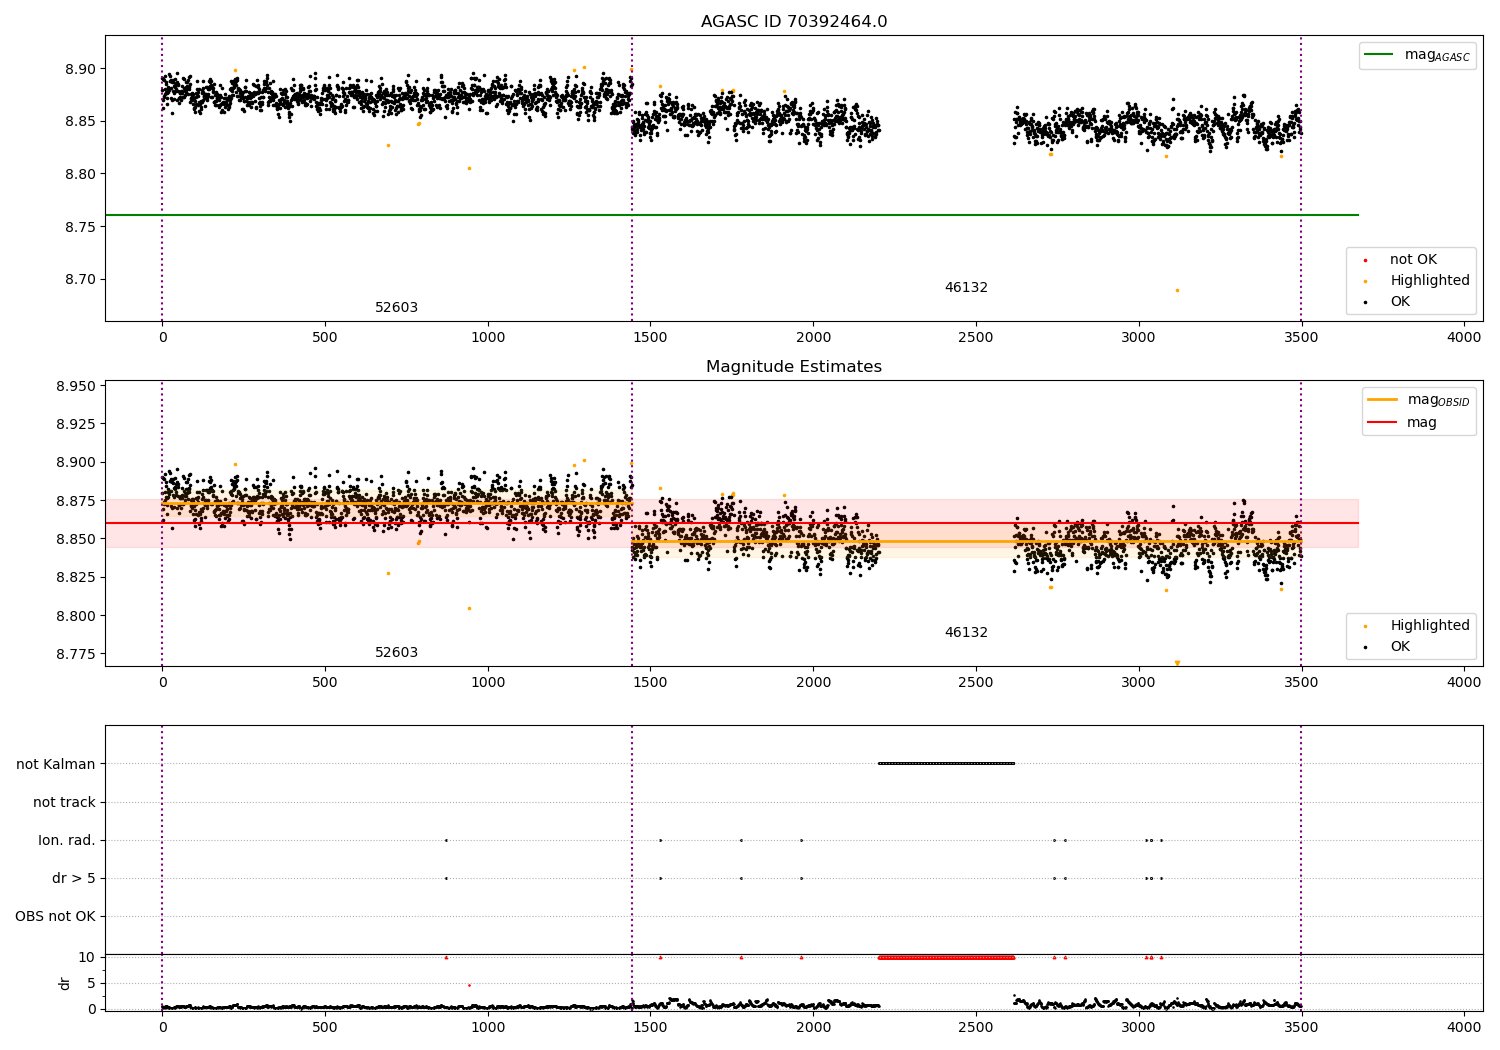The height and width of the screenshot is (1050, 1500).
Task: Click the red 'not OK' legend marker in top plot
Action: (x=1366, y=260)
